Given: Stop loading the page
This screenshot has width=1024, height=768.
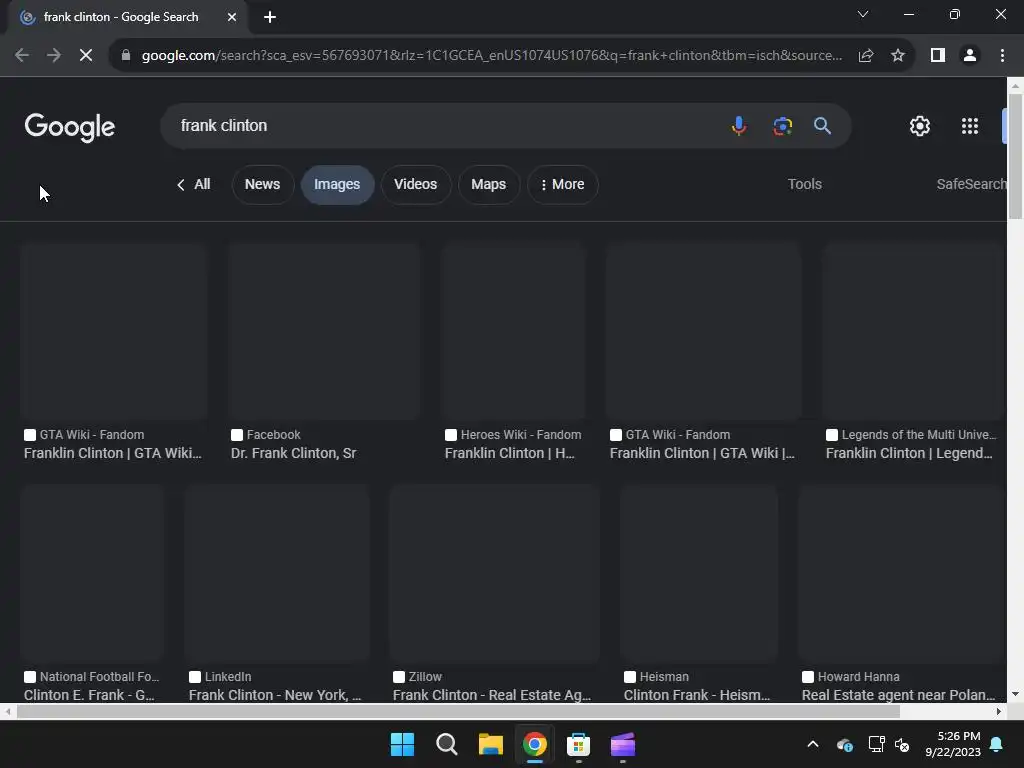Looking at the screenshot, I should click(86, 56).
